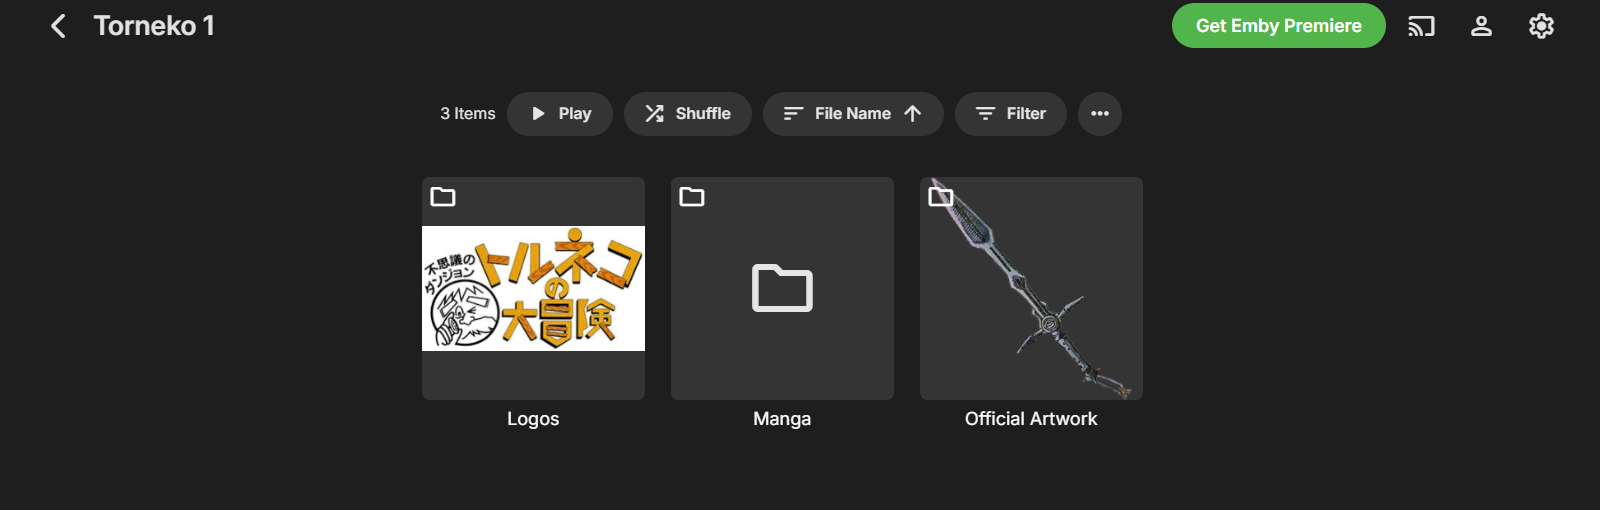
Task: Click the Torneko 1 page title
Action: click(x=154, y=26)
